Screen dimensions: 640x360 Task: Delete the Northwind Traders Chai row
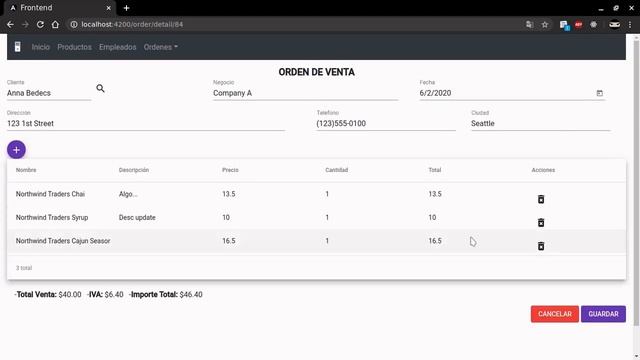[x=541, y=199]
